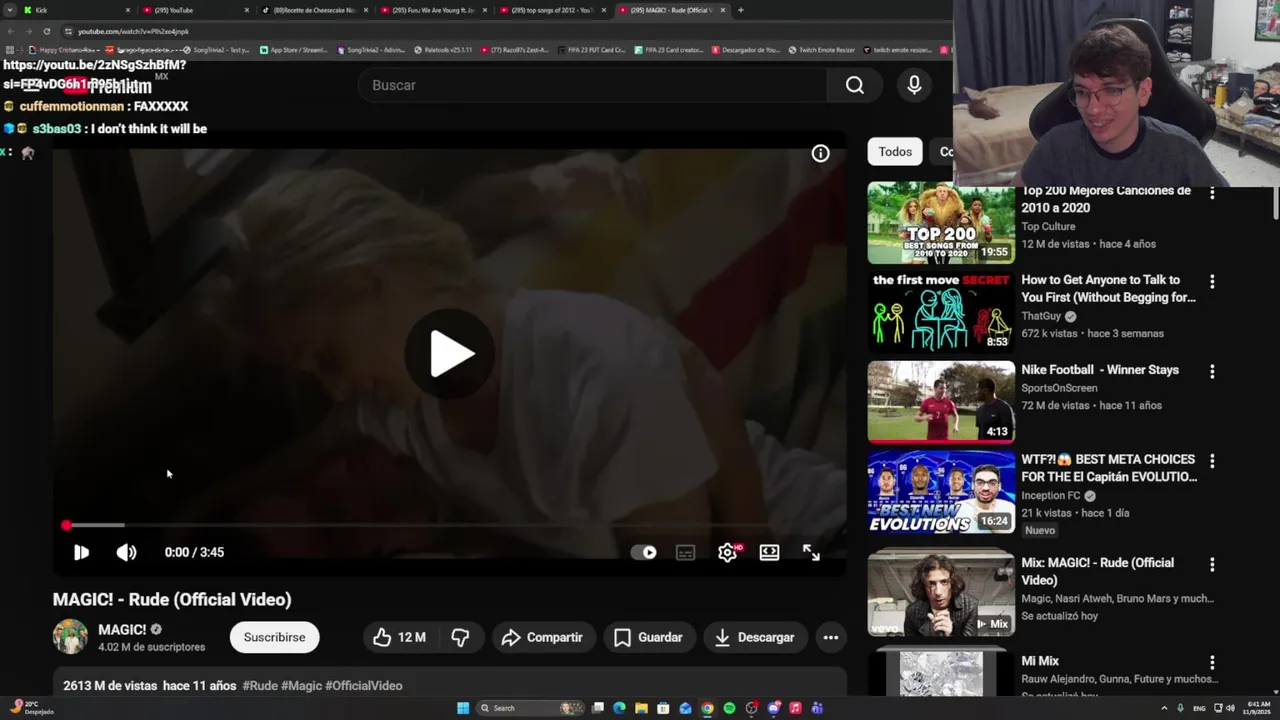The image size is (1280, 720).
Task: Open Microsoft Teams from the taskbar
Action: tap(817, 708)
